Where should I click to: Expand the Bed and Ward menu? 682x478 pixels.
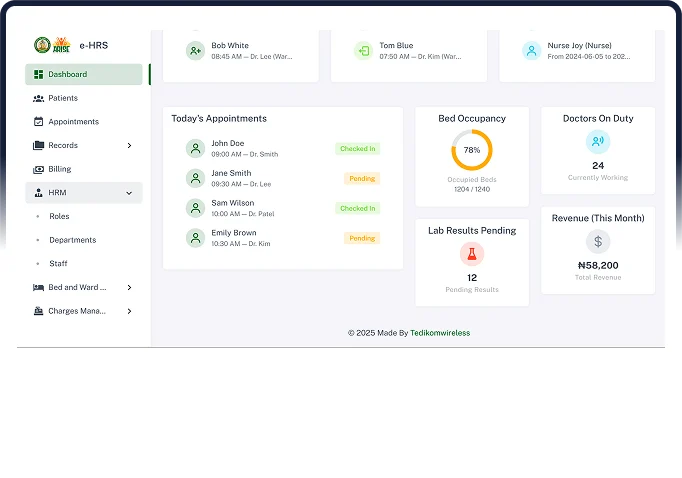tap(129, 288)
